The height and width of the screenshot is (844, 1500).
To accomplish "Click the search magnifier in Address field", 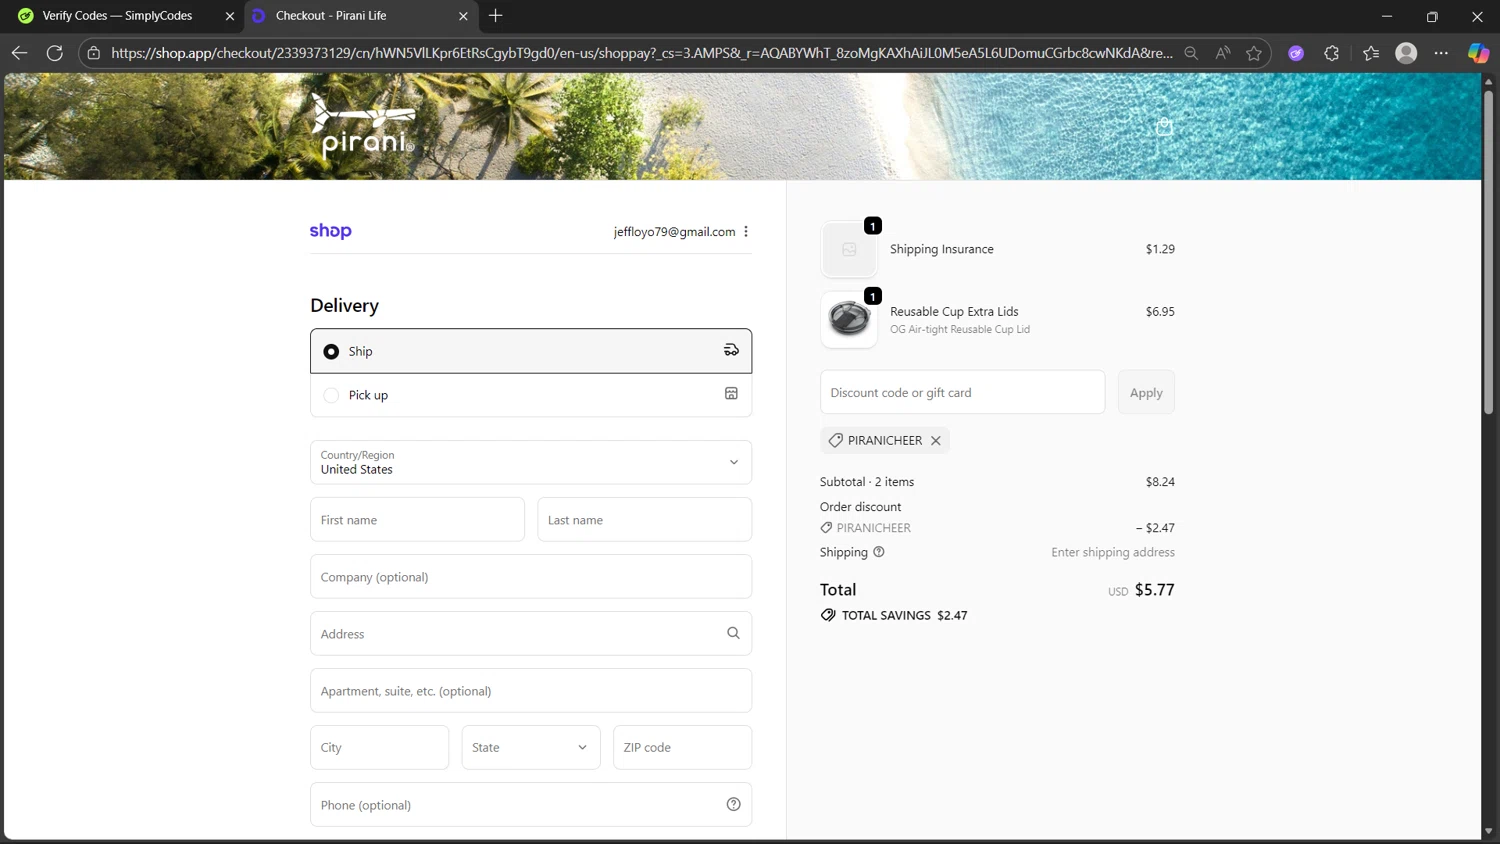I will [733, 633].
